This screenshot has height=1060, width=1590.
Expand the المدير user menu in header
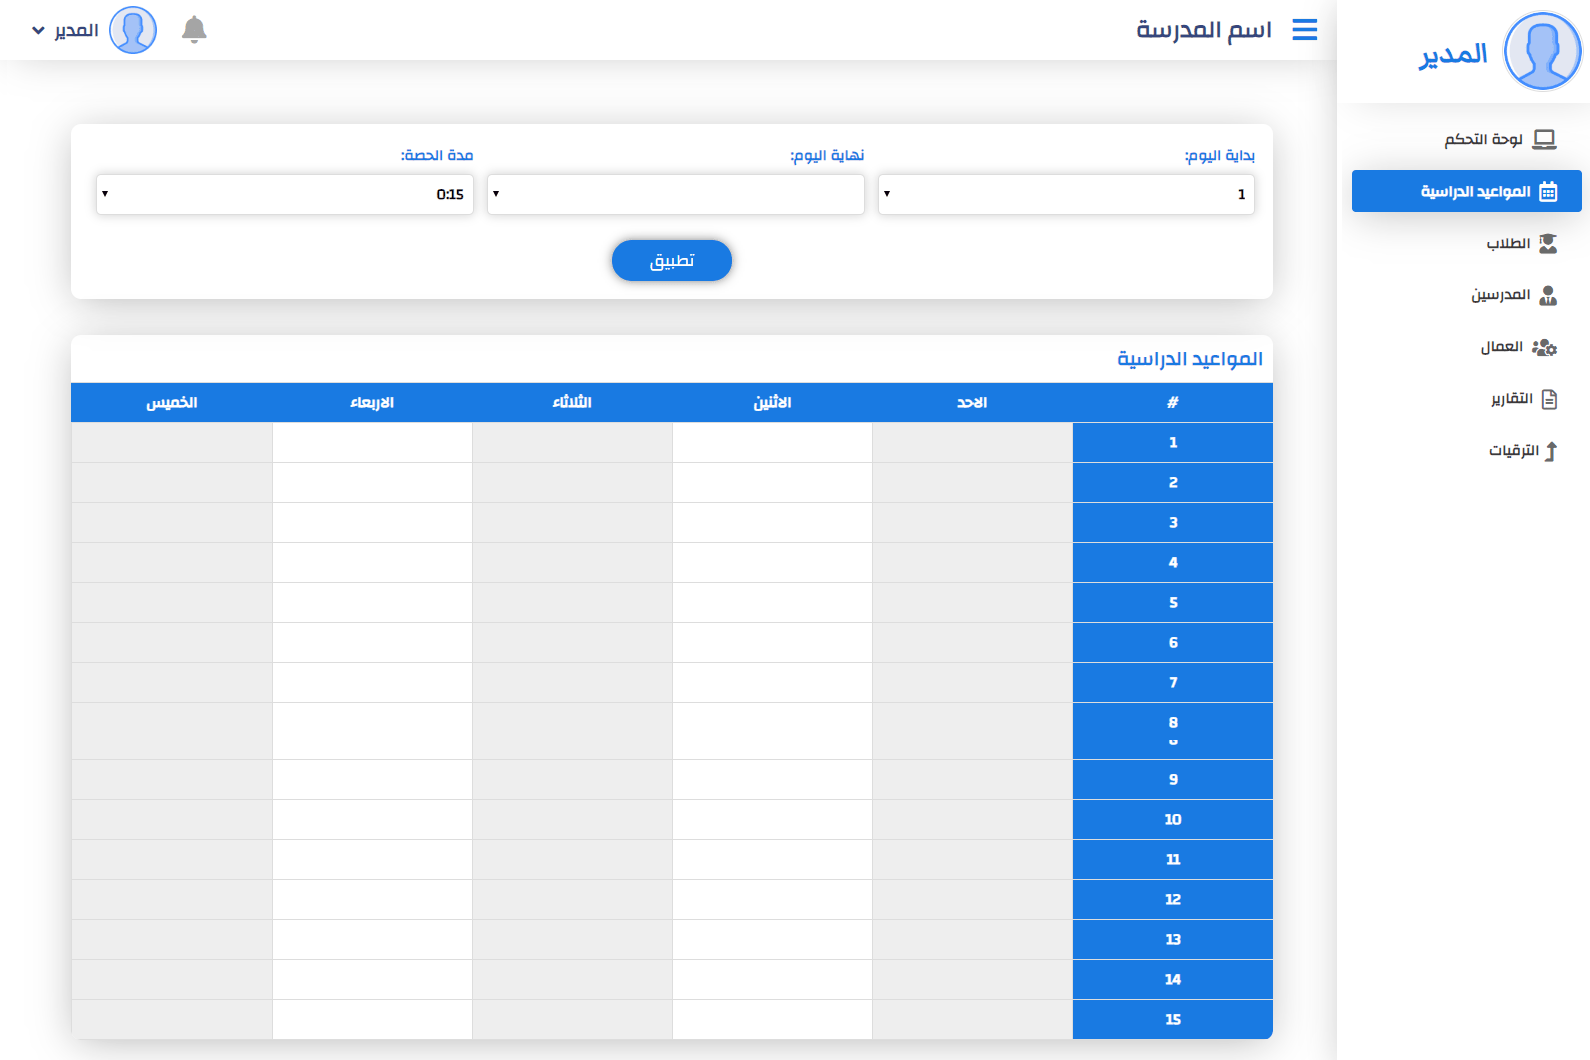click(65, 30)
